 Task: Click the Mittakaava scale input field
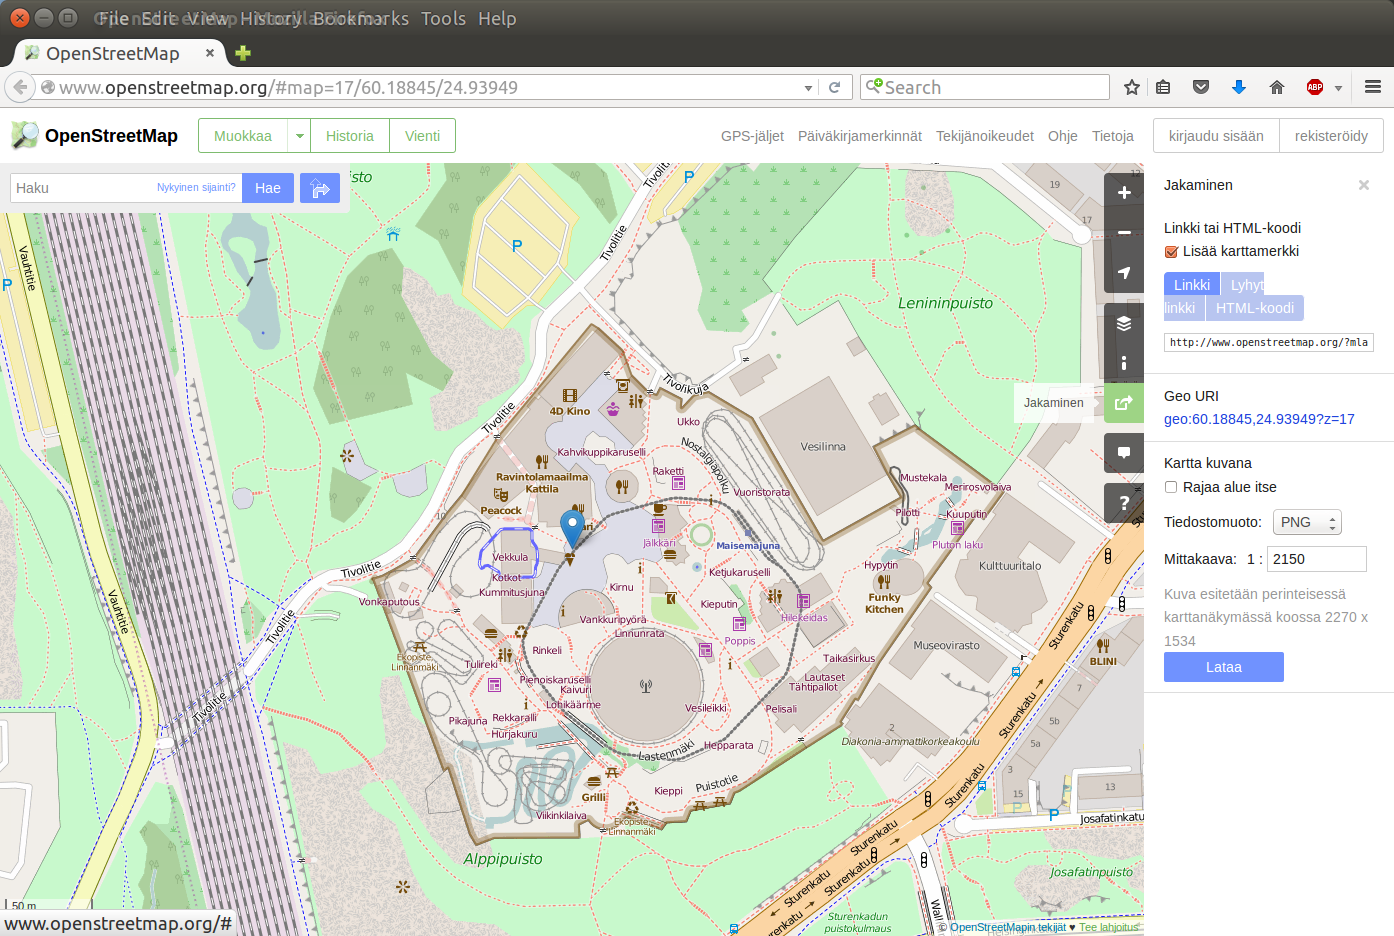(1316, 559)
